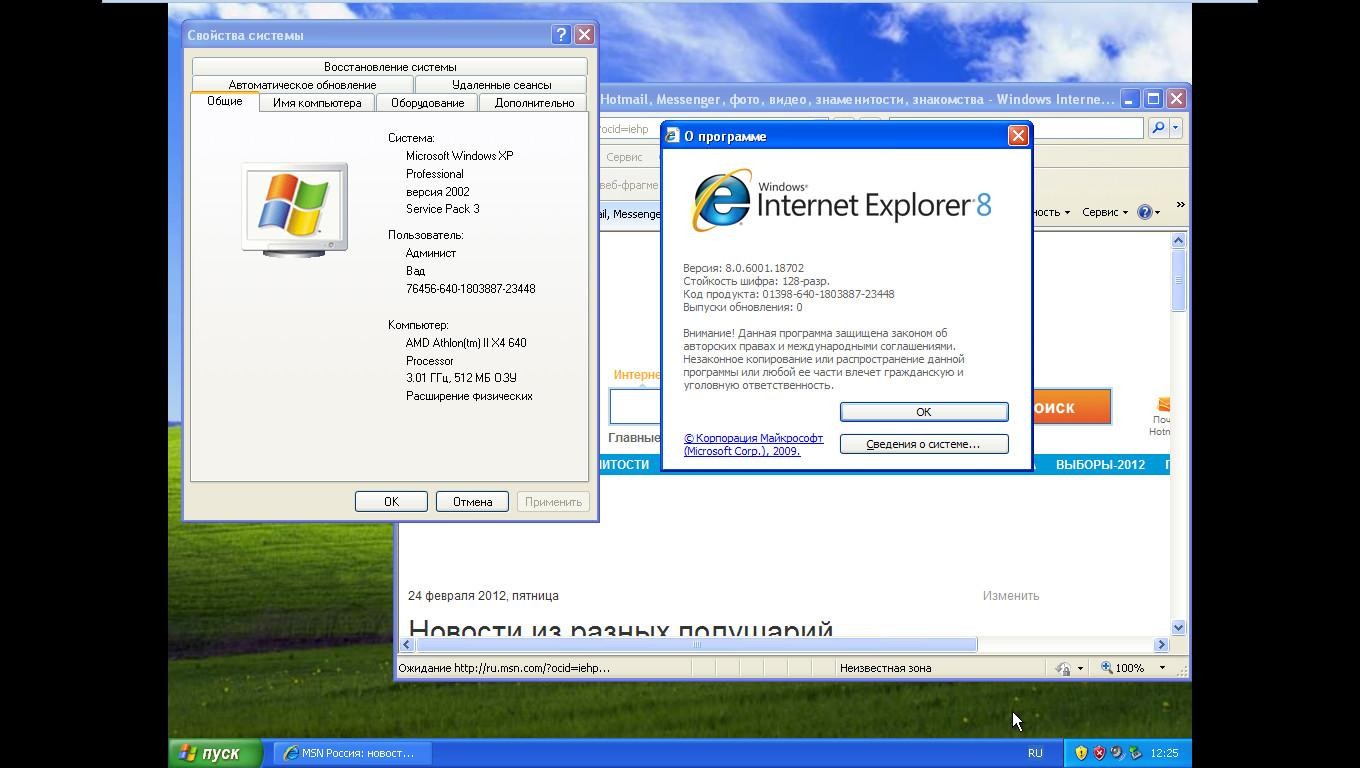This screenshot has height=768, width=1360.
Task: Open the Оборудование tab
Action: coord(427,103)
